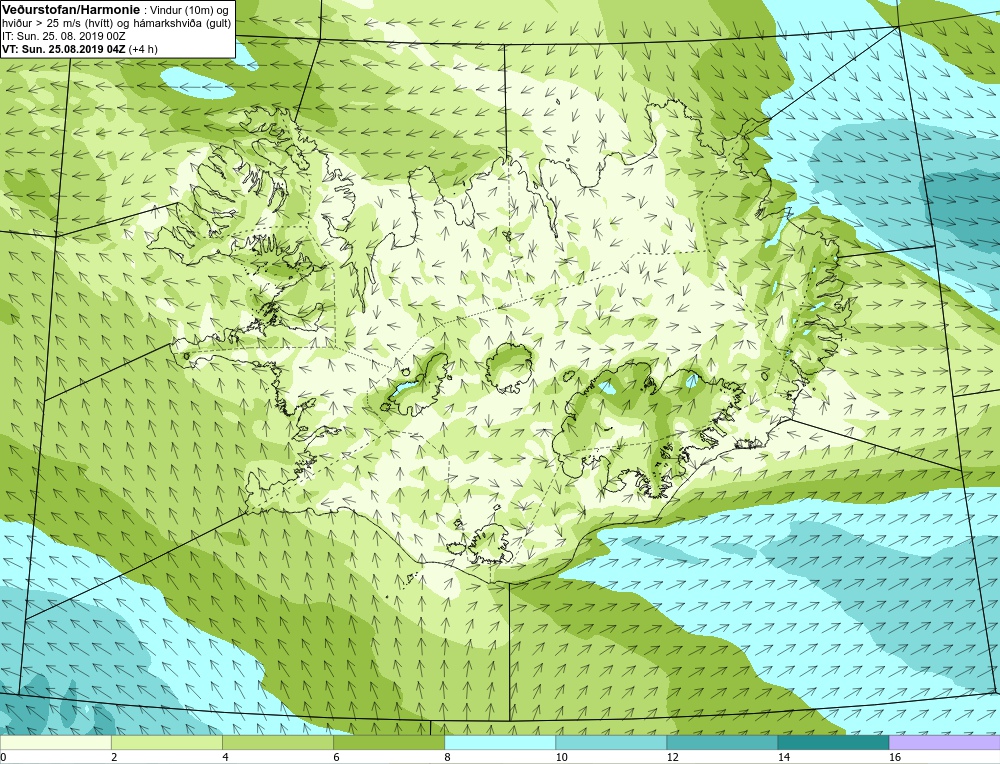The image size is (1000, 764).
Task: Click the 12–14 m/s darker teal legend swatch
Action: click(x=722, y=742)
